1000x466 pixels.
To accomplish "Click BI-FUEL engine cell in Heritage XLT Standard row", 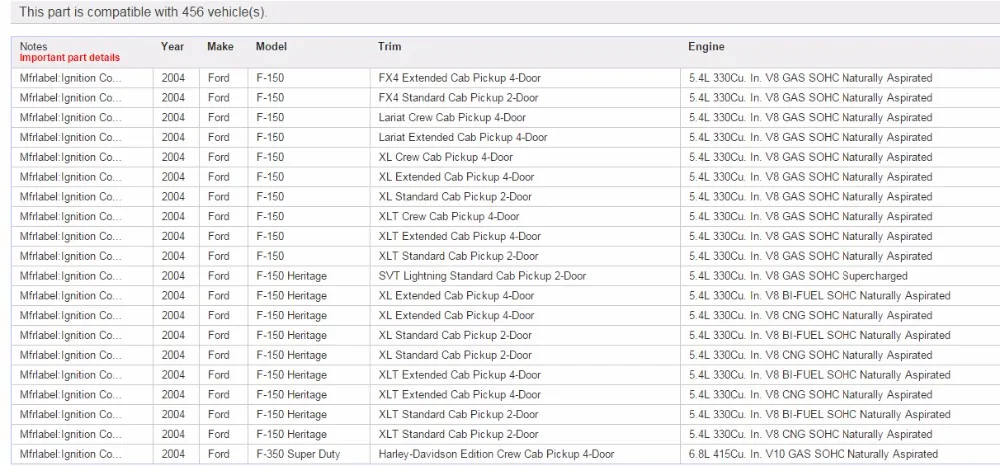I will point(820,414).
